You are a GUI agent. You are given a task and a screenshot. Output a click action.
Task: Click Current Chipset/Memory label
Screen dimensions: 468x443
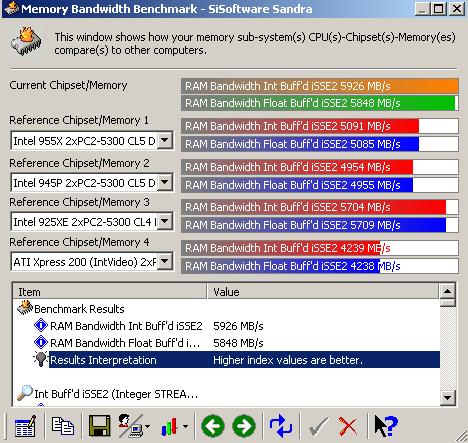68,85
